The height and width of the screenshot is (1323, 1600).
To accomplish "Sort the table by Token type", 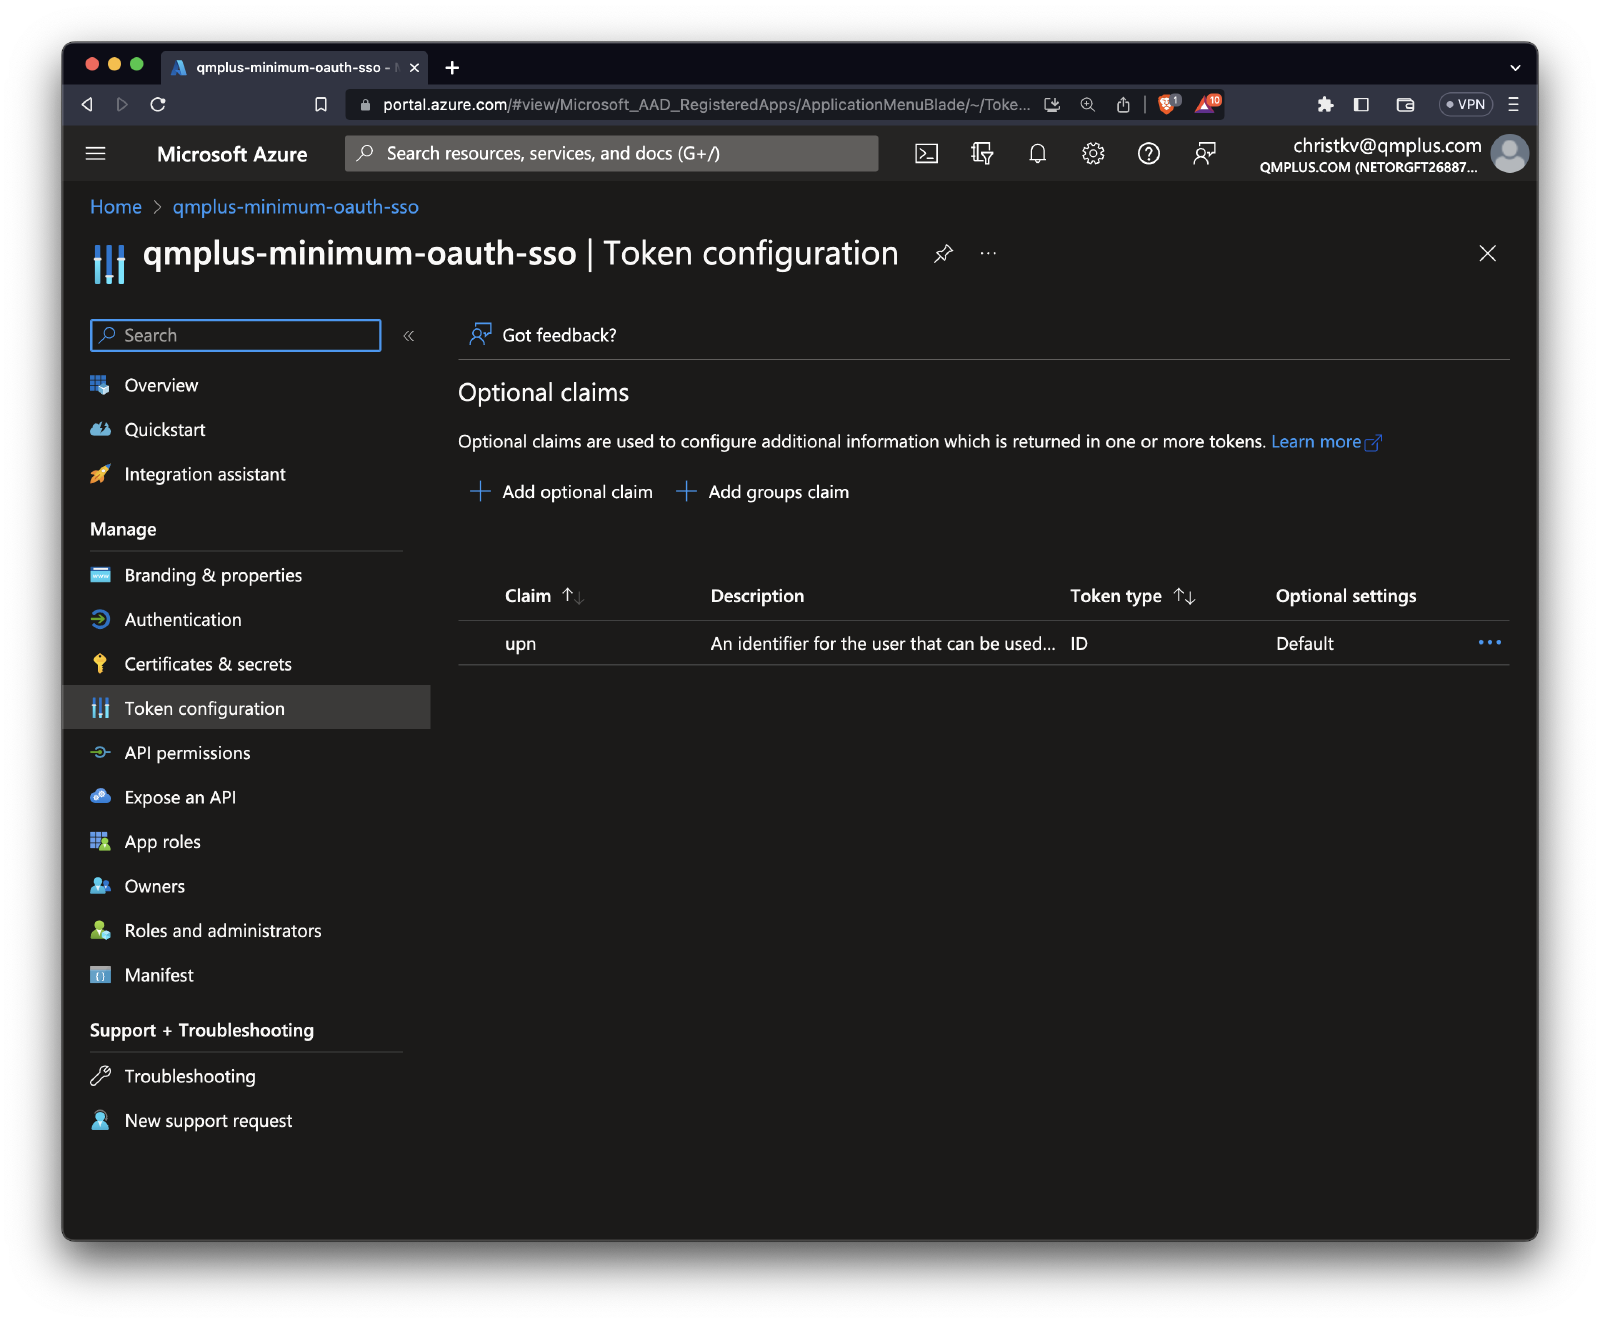I will tap(1184, 596).
